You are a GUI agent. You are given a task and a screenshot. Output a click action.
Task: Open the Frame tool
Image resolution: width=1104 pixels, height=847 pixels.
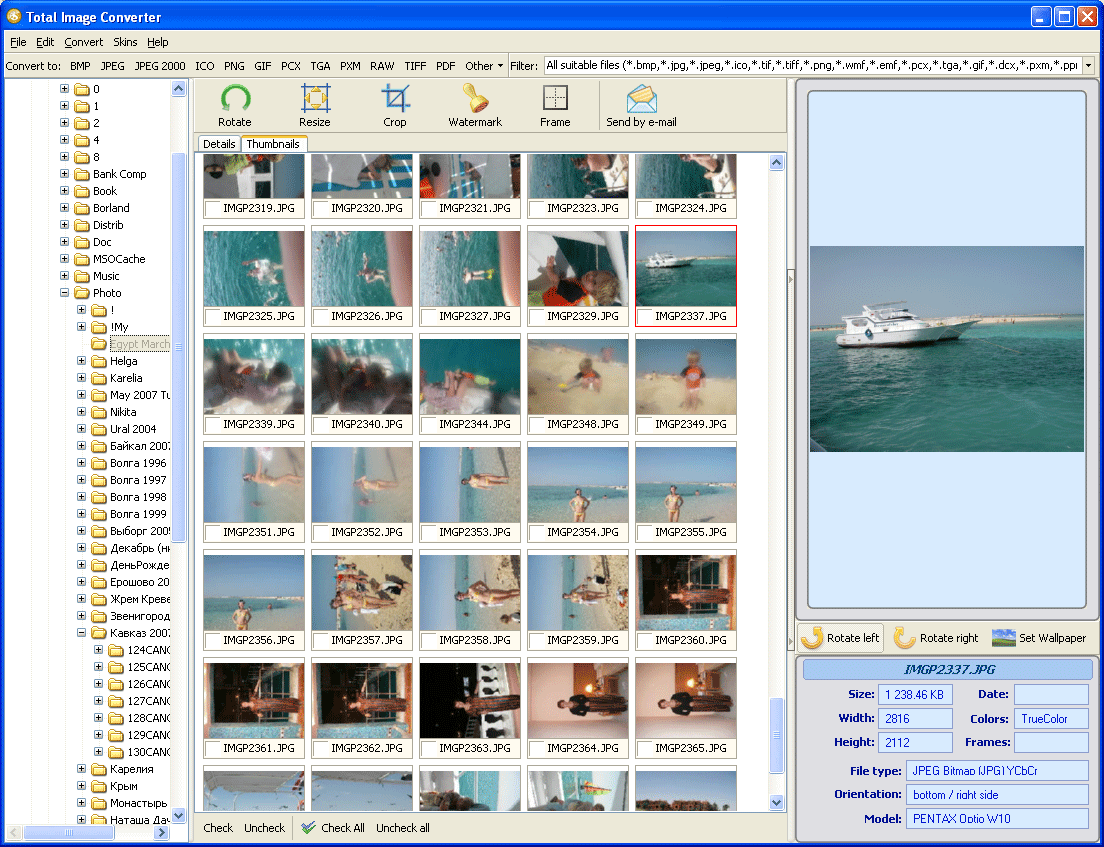click(x=555, y=99)
